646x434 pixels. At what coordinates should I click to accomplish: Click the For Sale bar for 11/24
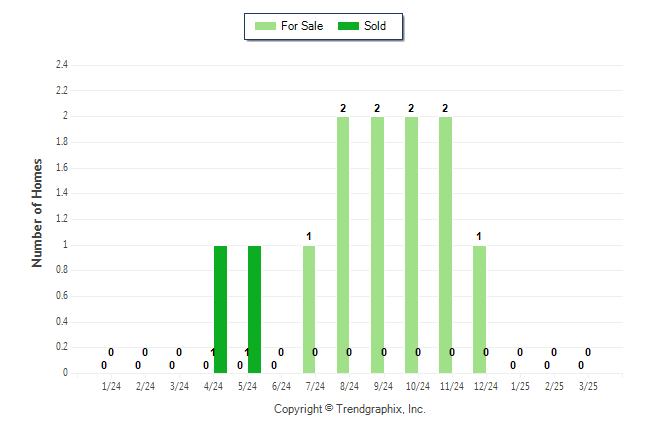(445, 245)
